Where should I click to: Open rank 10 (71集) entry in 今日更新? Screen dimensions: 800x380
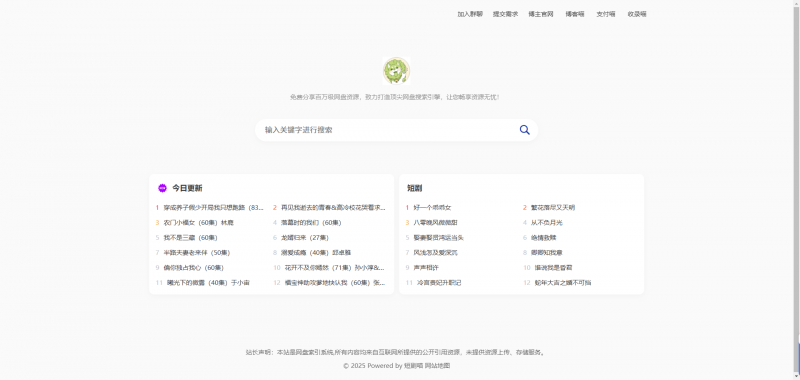click(x=335, y=267)
